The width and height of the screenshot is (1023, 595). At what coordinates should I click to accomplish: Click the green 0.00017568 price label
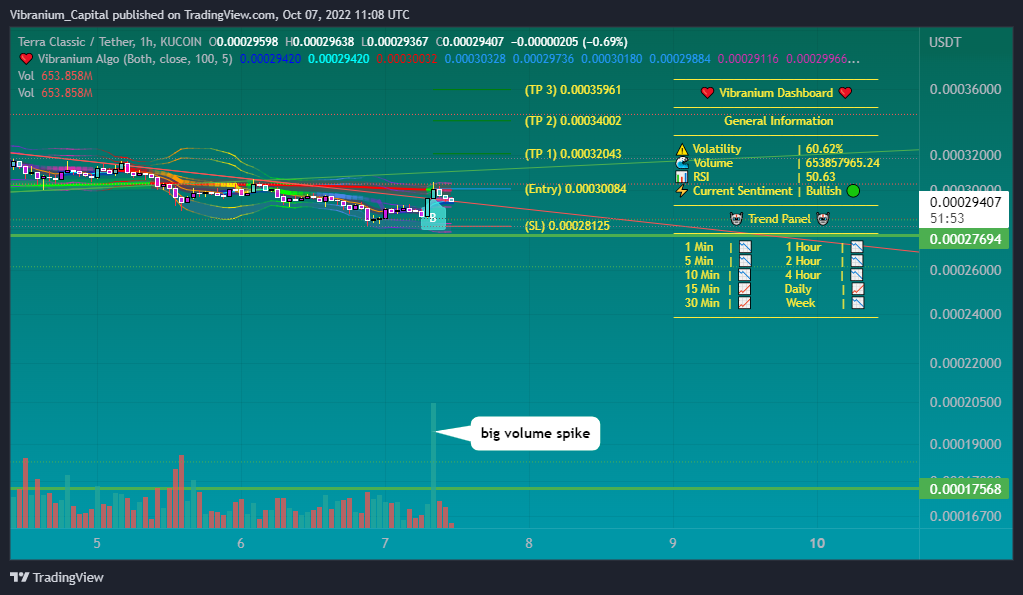[x=965, y=489]
